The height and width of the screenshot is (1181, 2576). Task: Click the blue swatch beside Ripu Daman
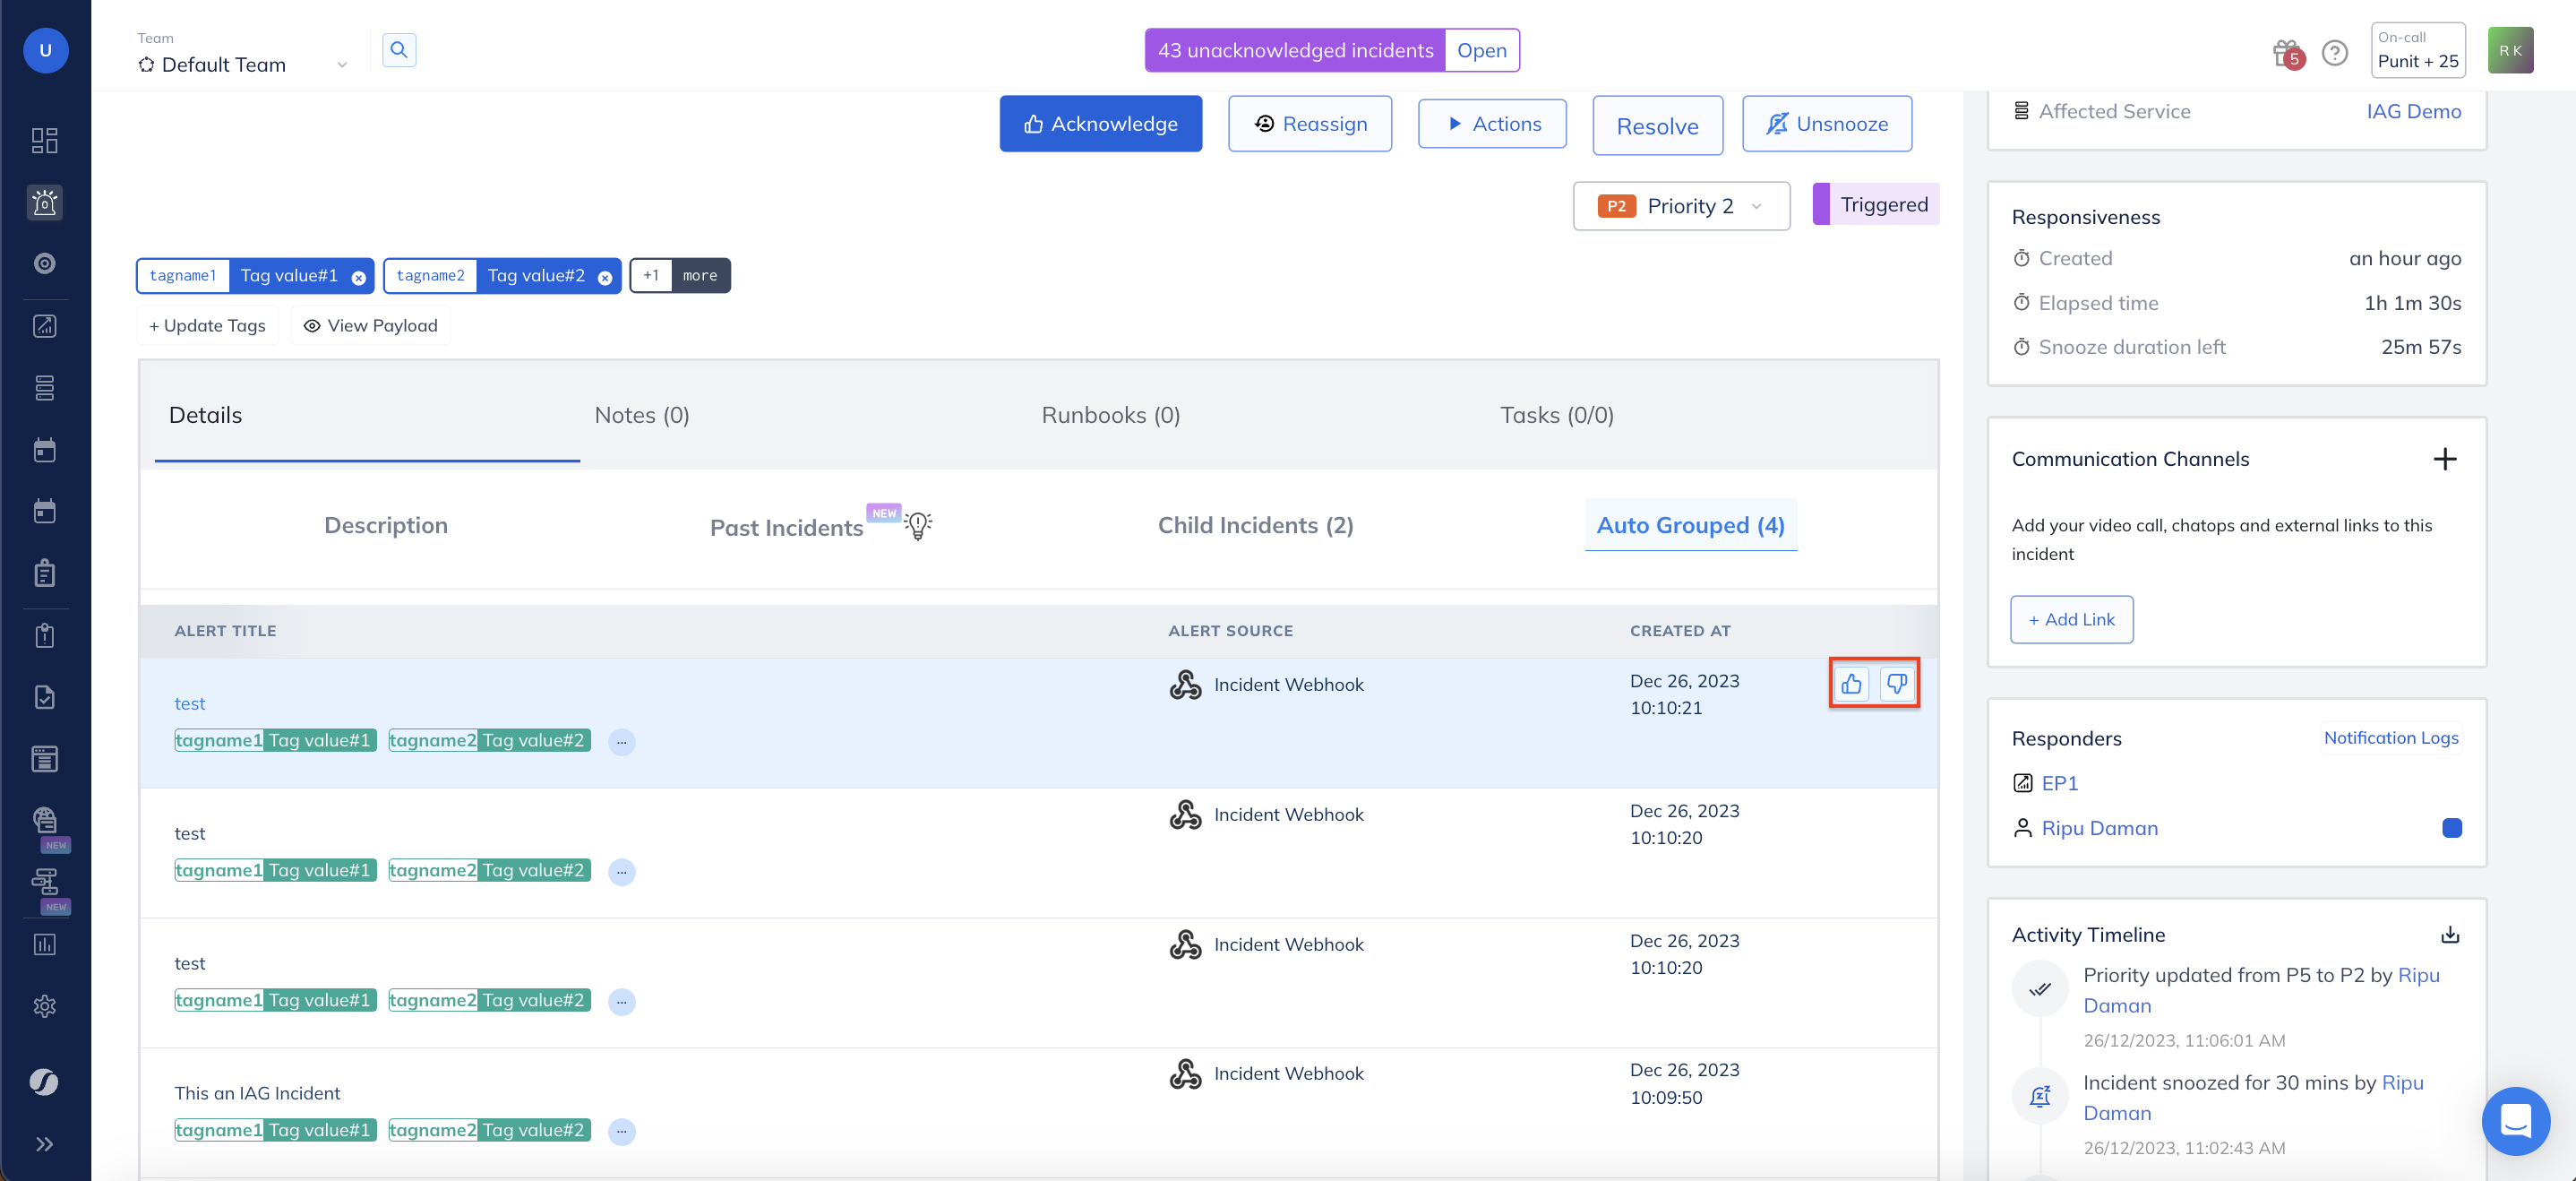point(2451,828)
